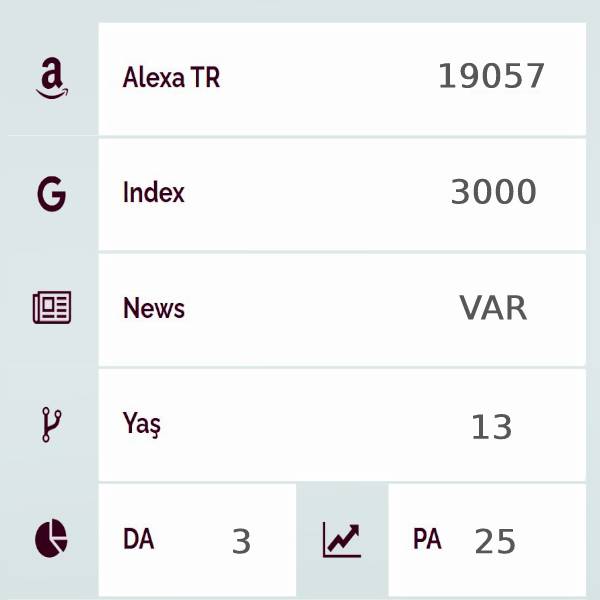Screen dimensions: 600x600
Task: Click the News row panel
Action: click(320, 308)
